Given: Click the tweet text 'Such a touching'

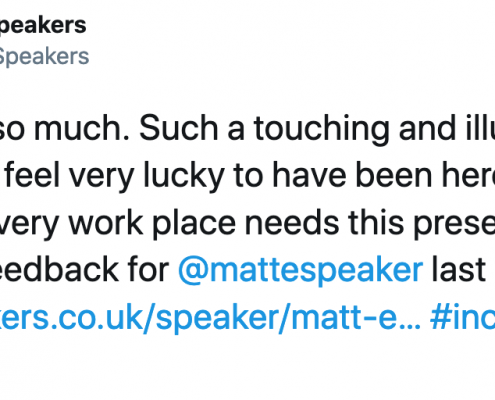Looking at the screenshot, I should point(264,129).
